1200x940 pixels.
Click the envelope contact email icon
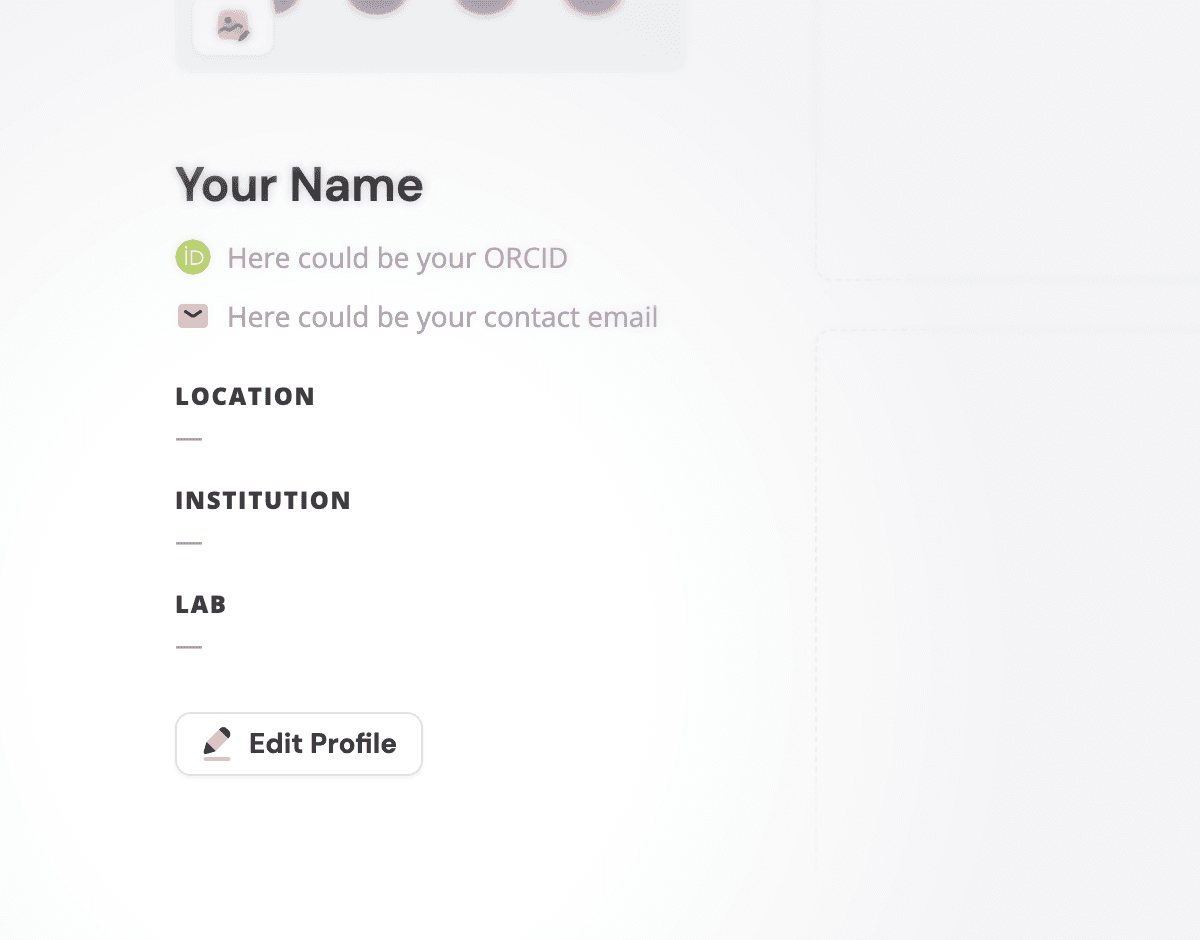click(192, 315)
